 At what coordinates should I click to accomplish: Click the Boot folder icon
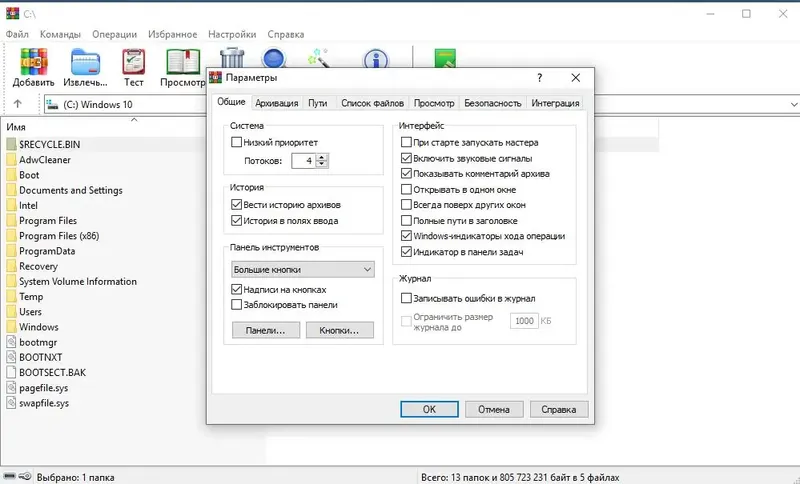(x=12, y=175)
